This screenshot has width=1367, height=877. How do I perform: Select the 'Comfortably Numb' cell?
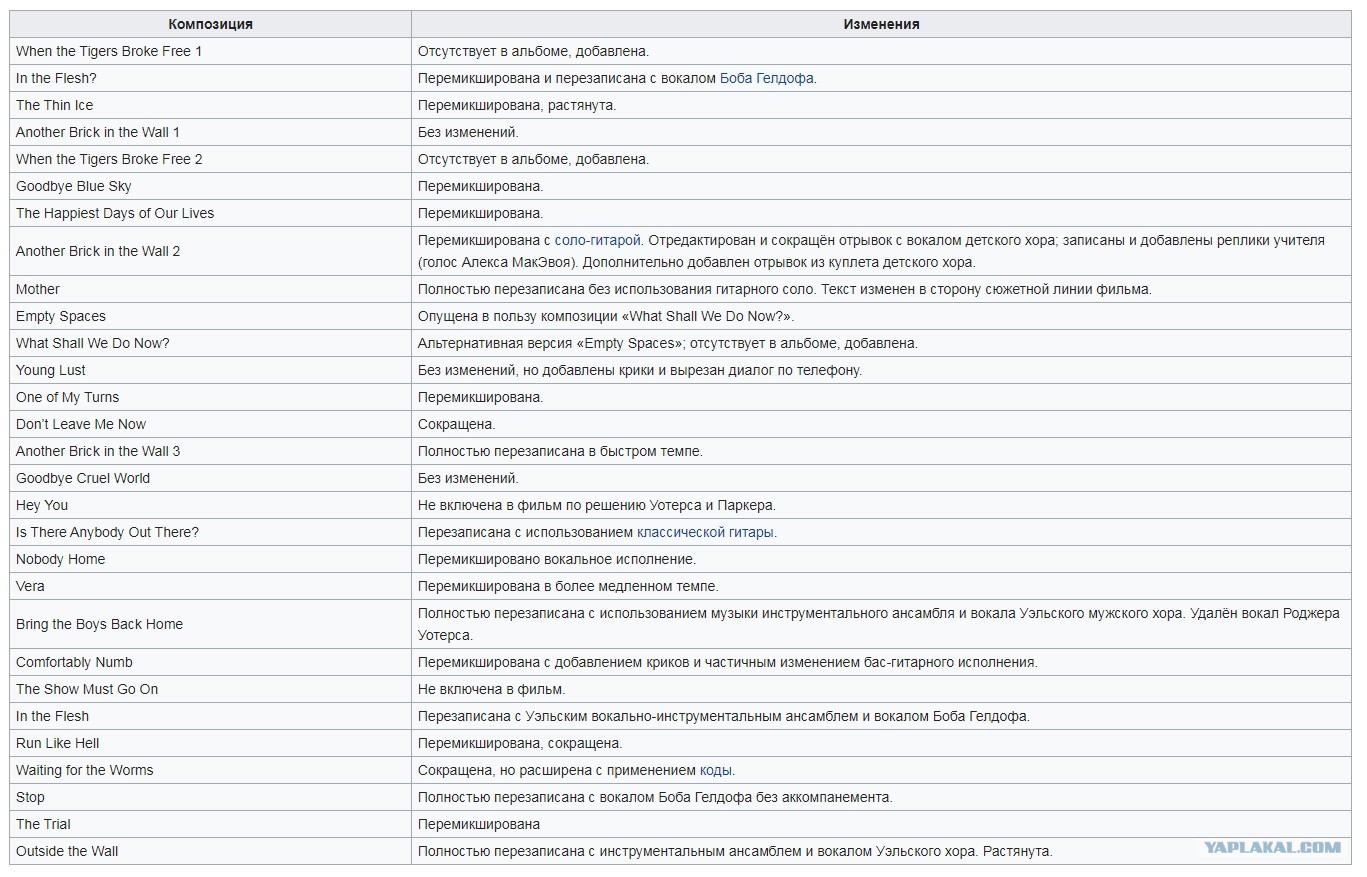click(210, 662)
